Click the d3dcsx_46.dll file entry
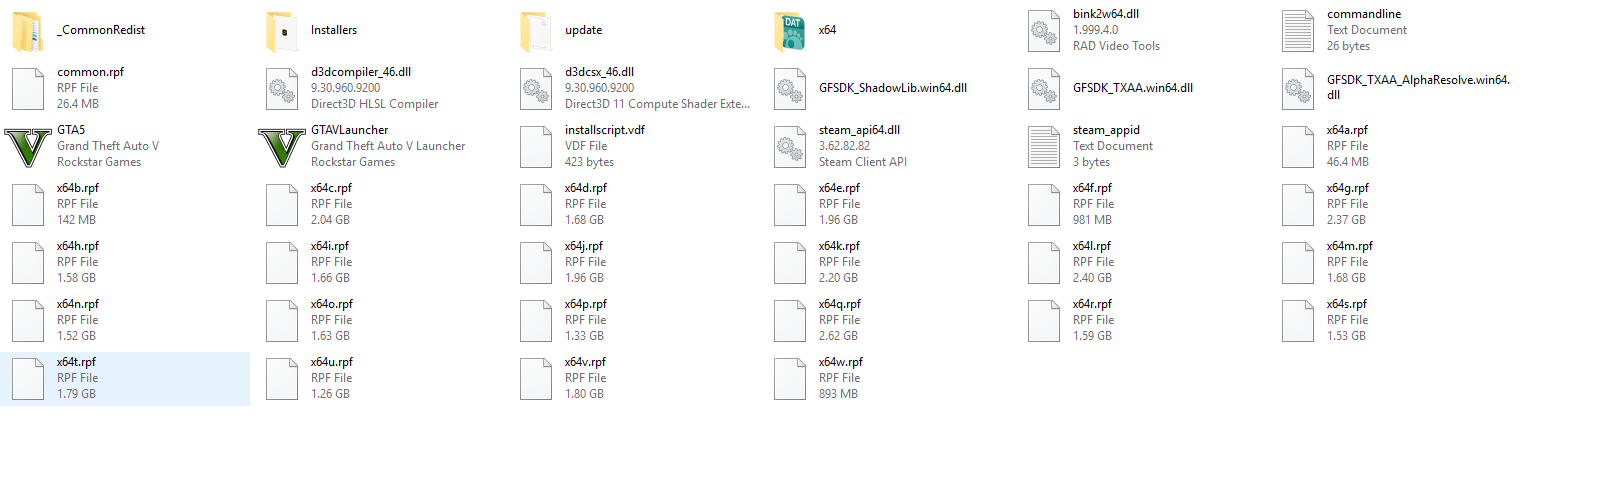 (635, 89)
